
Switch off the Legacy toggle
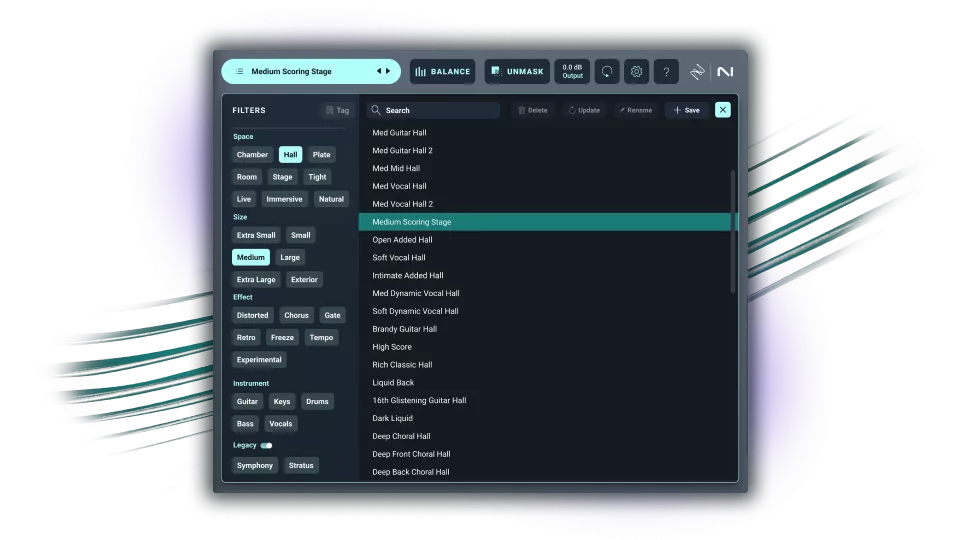pyautogui.click(x=266, y=446)
